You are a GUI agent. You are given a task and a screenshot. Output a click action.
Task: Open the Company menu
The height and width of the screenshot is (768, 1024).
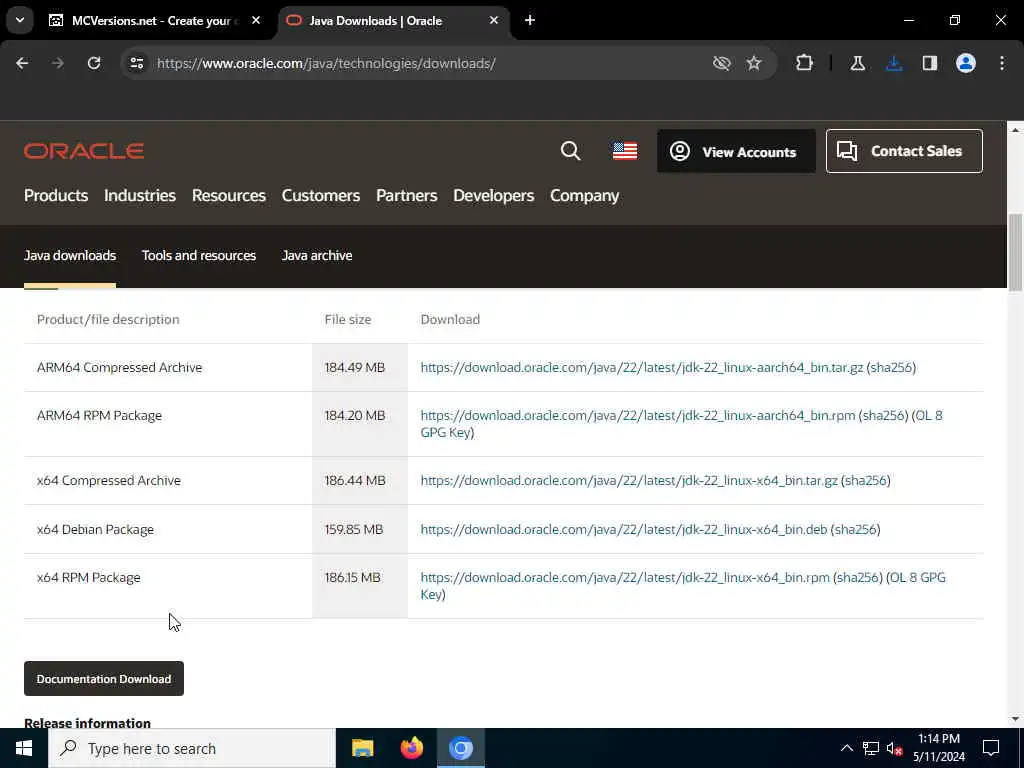(x=584, y=196)
